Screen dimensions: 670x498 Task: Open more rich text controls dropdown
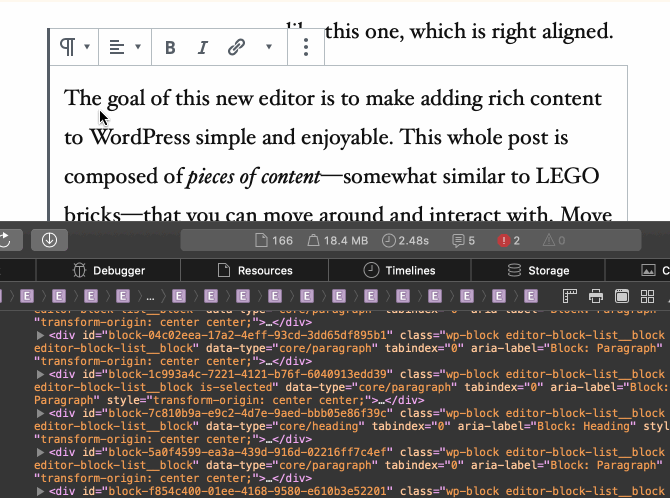tap(269, 47)
